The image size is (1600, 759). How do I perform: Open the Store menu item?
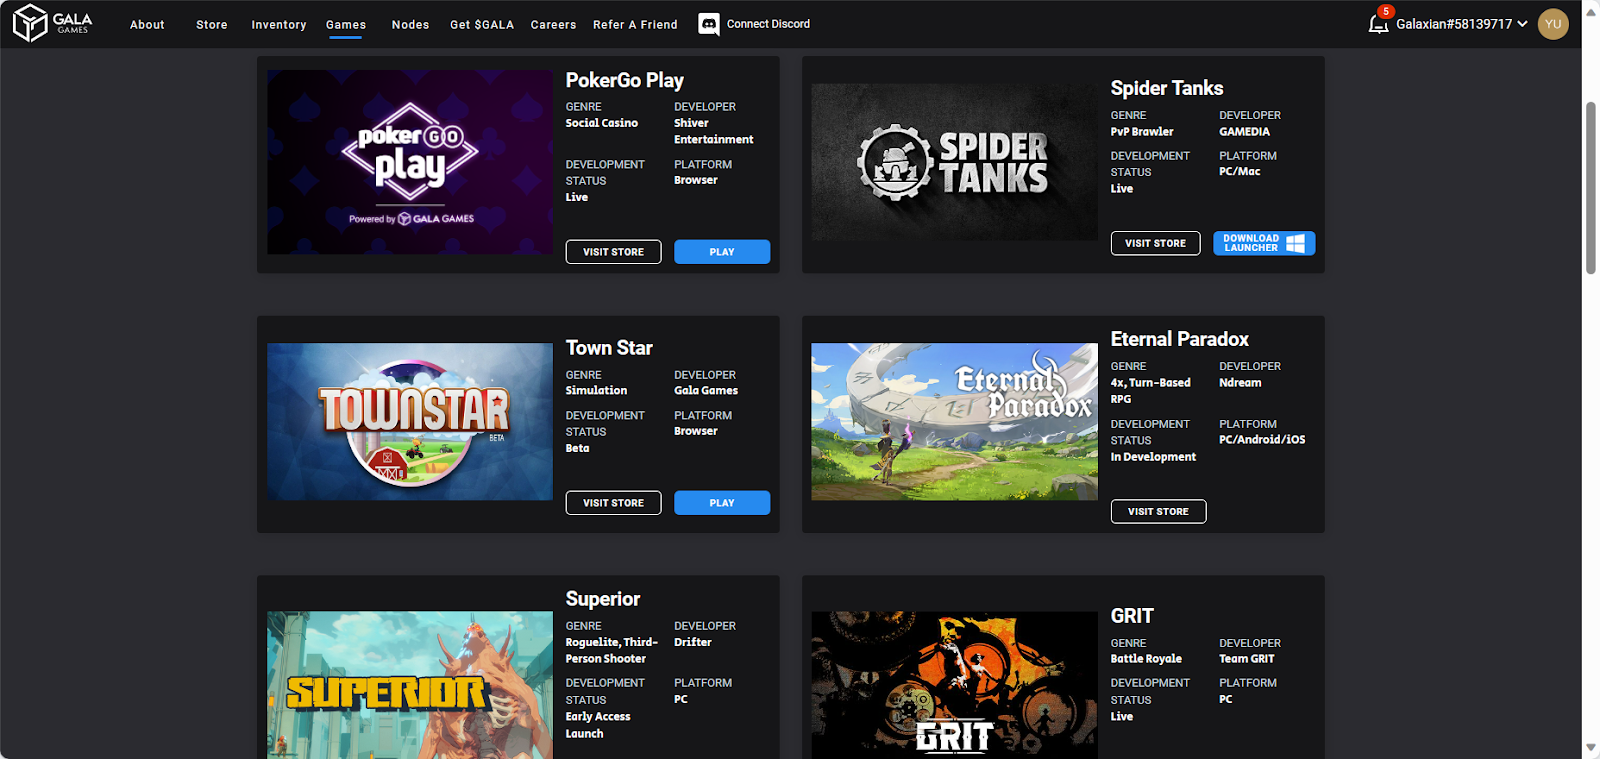(x=211, y=25)
